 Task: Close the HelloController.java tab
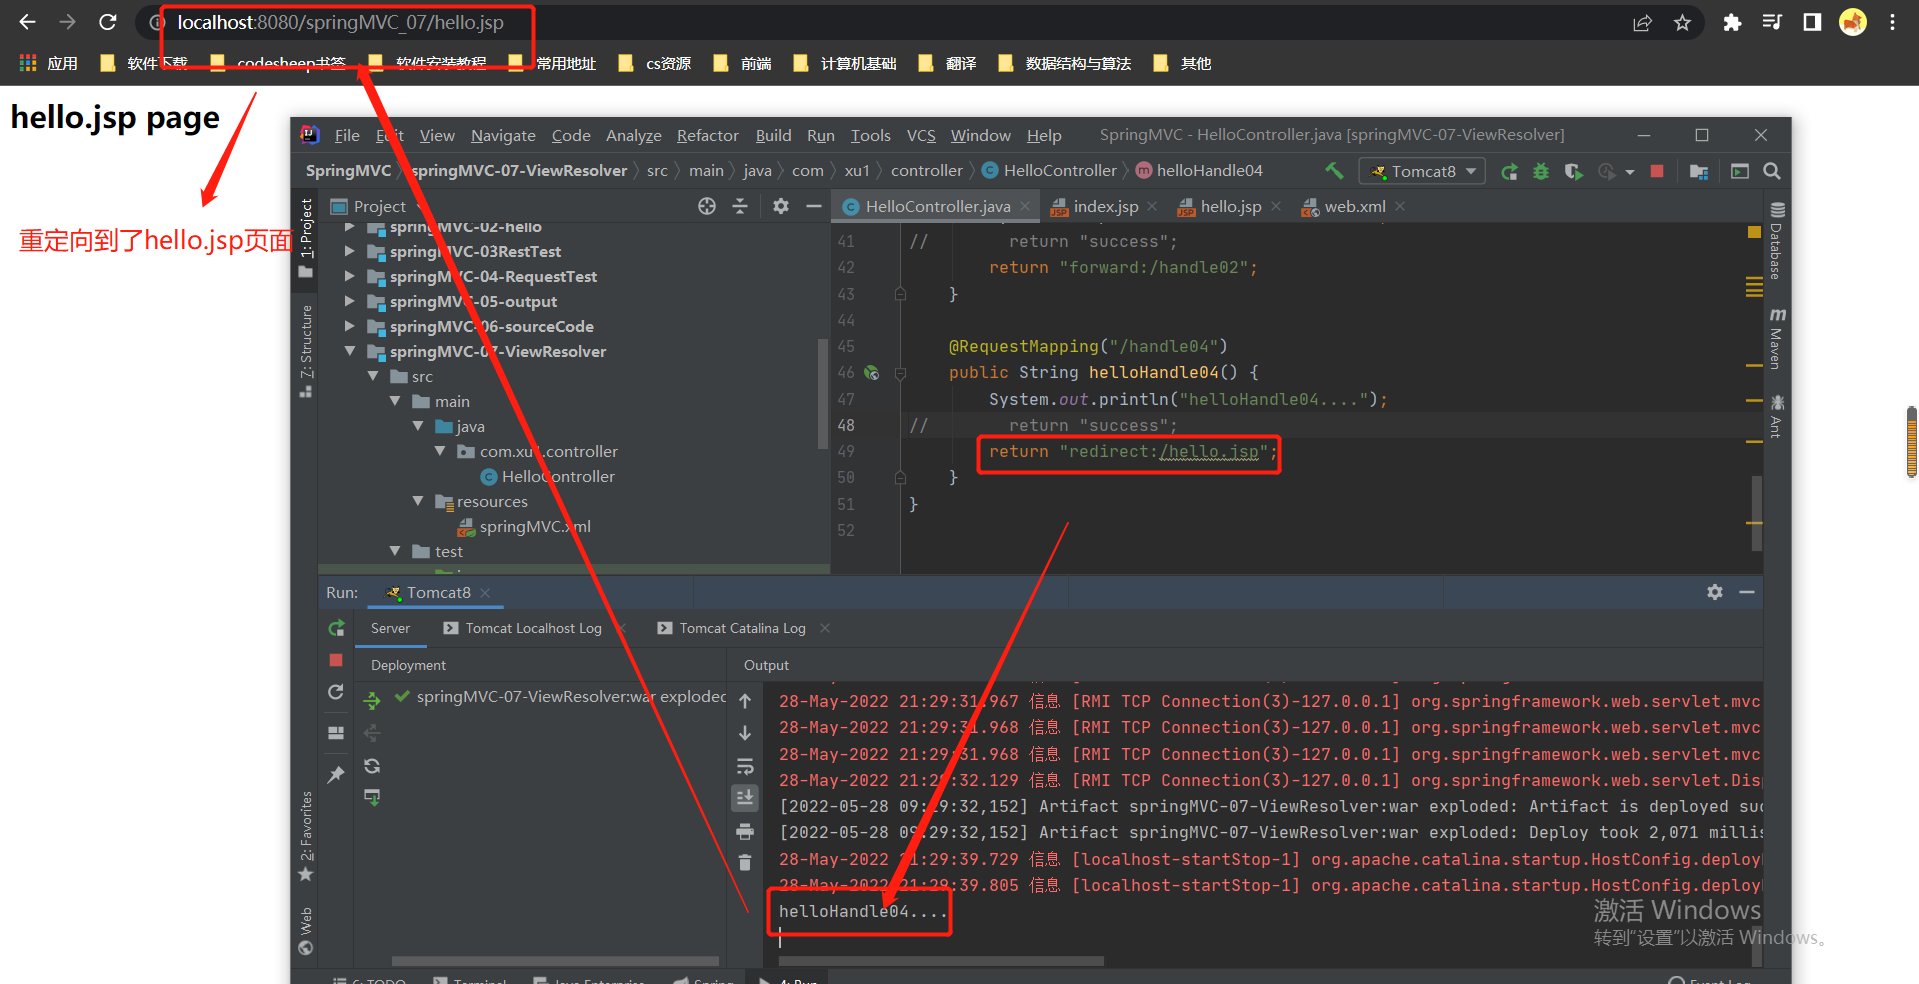(x=1025, y=206)
